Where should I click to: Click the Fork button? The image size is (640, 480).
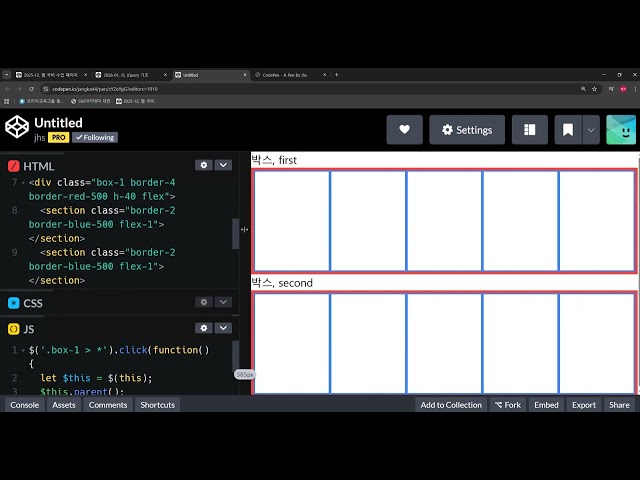[x=507, y=405]
